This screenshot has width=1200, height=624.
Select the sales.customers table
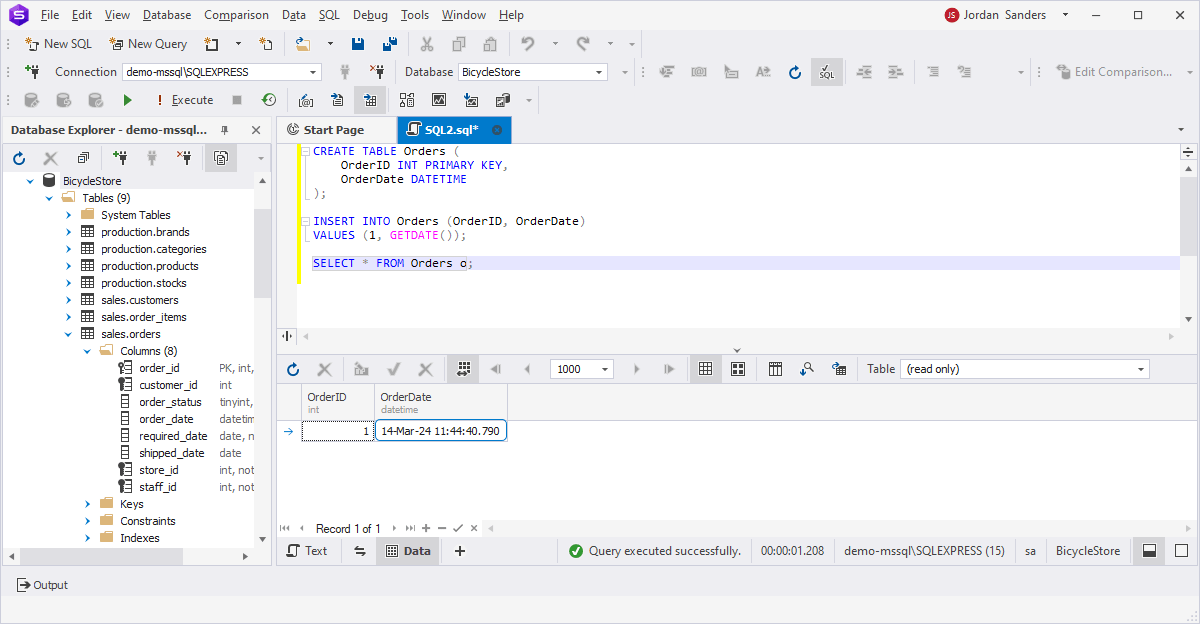tap(140, 300)
